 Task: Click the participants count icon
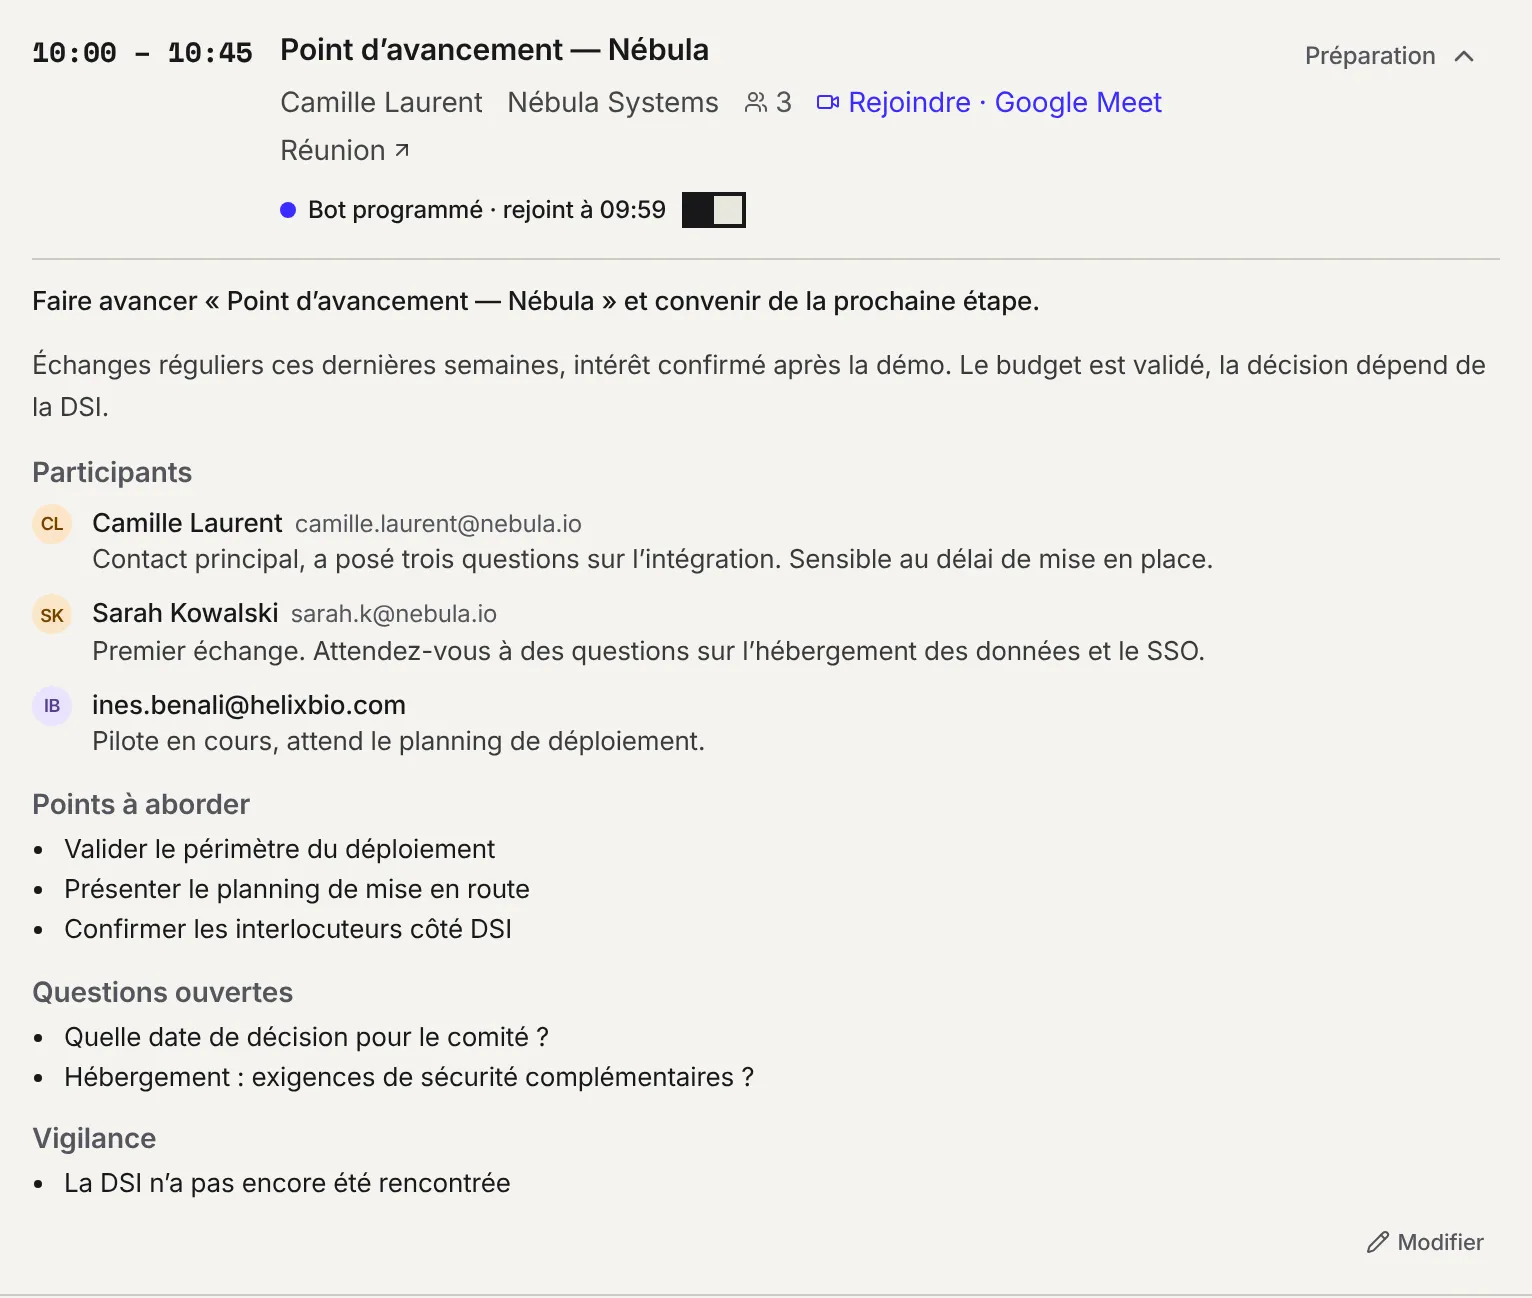[x=756, y=102]
